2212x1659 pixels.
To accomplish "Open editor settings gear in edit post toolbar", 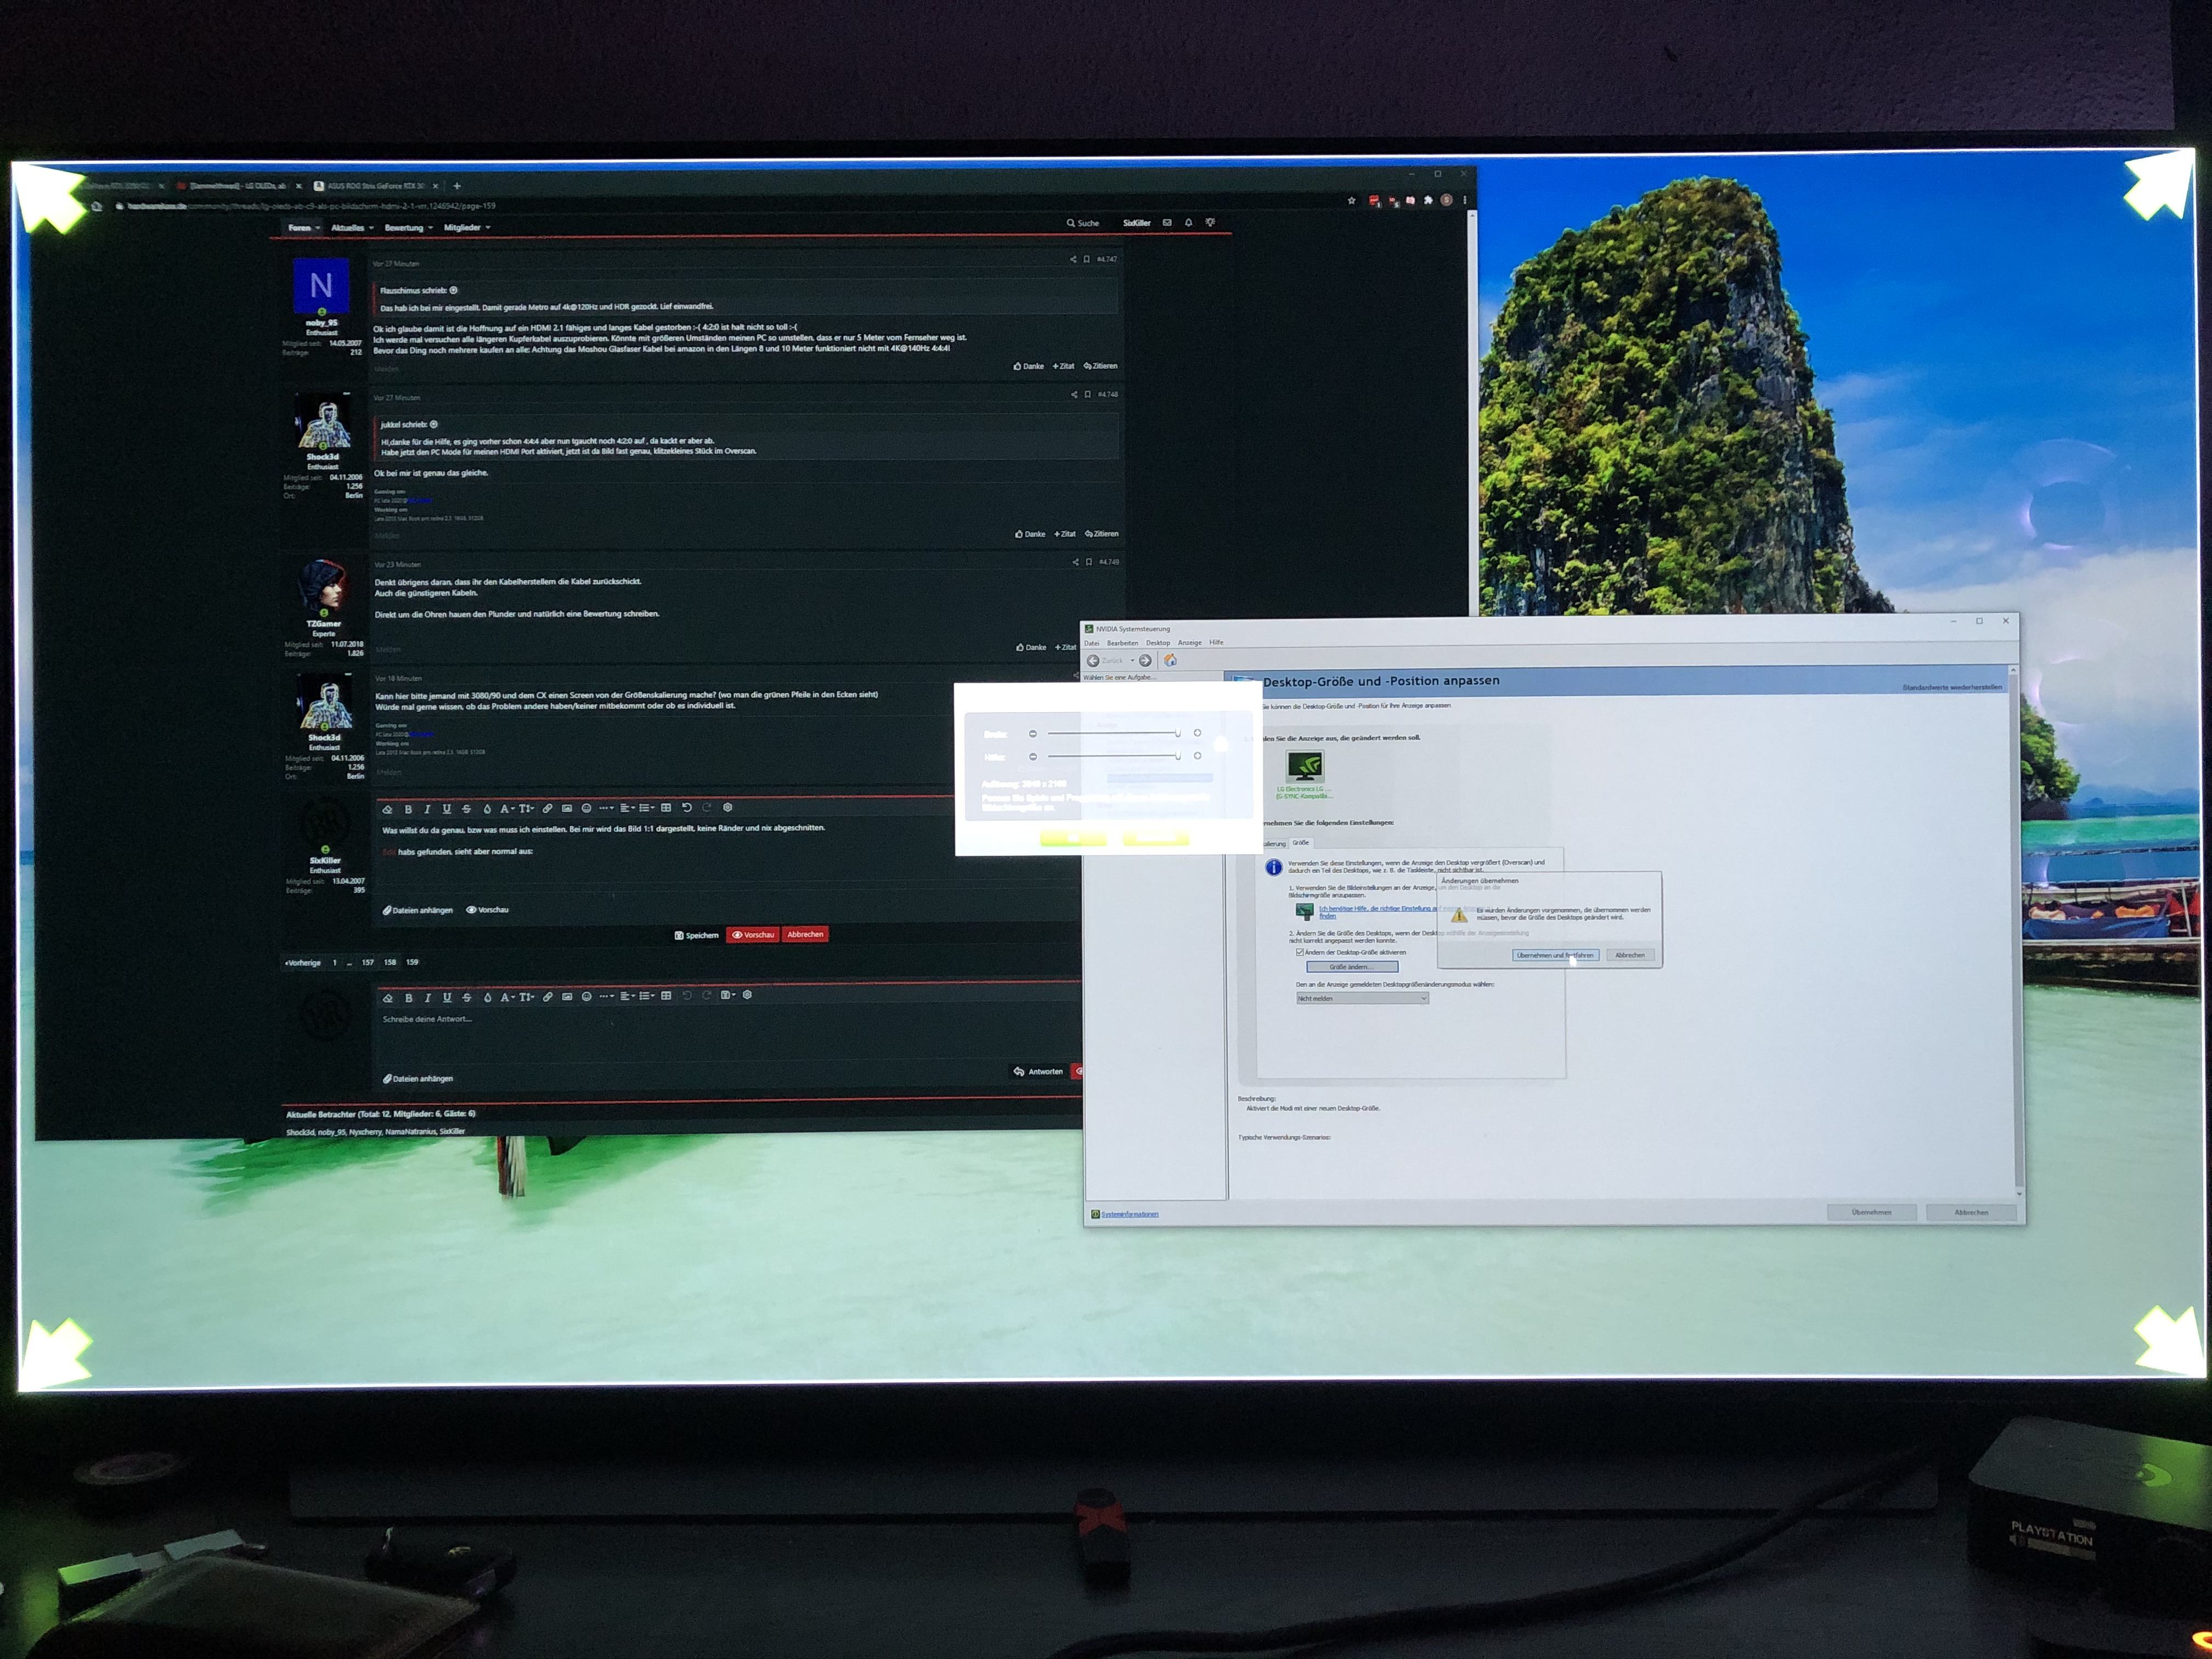I will pyautogui.click(x=727, y=807).
